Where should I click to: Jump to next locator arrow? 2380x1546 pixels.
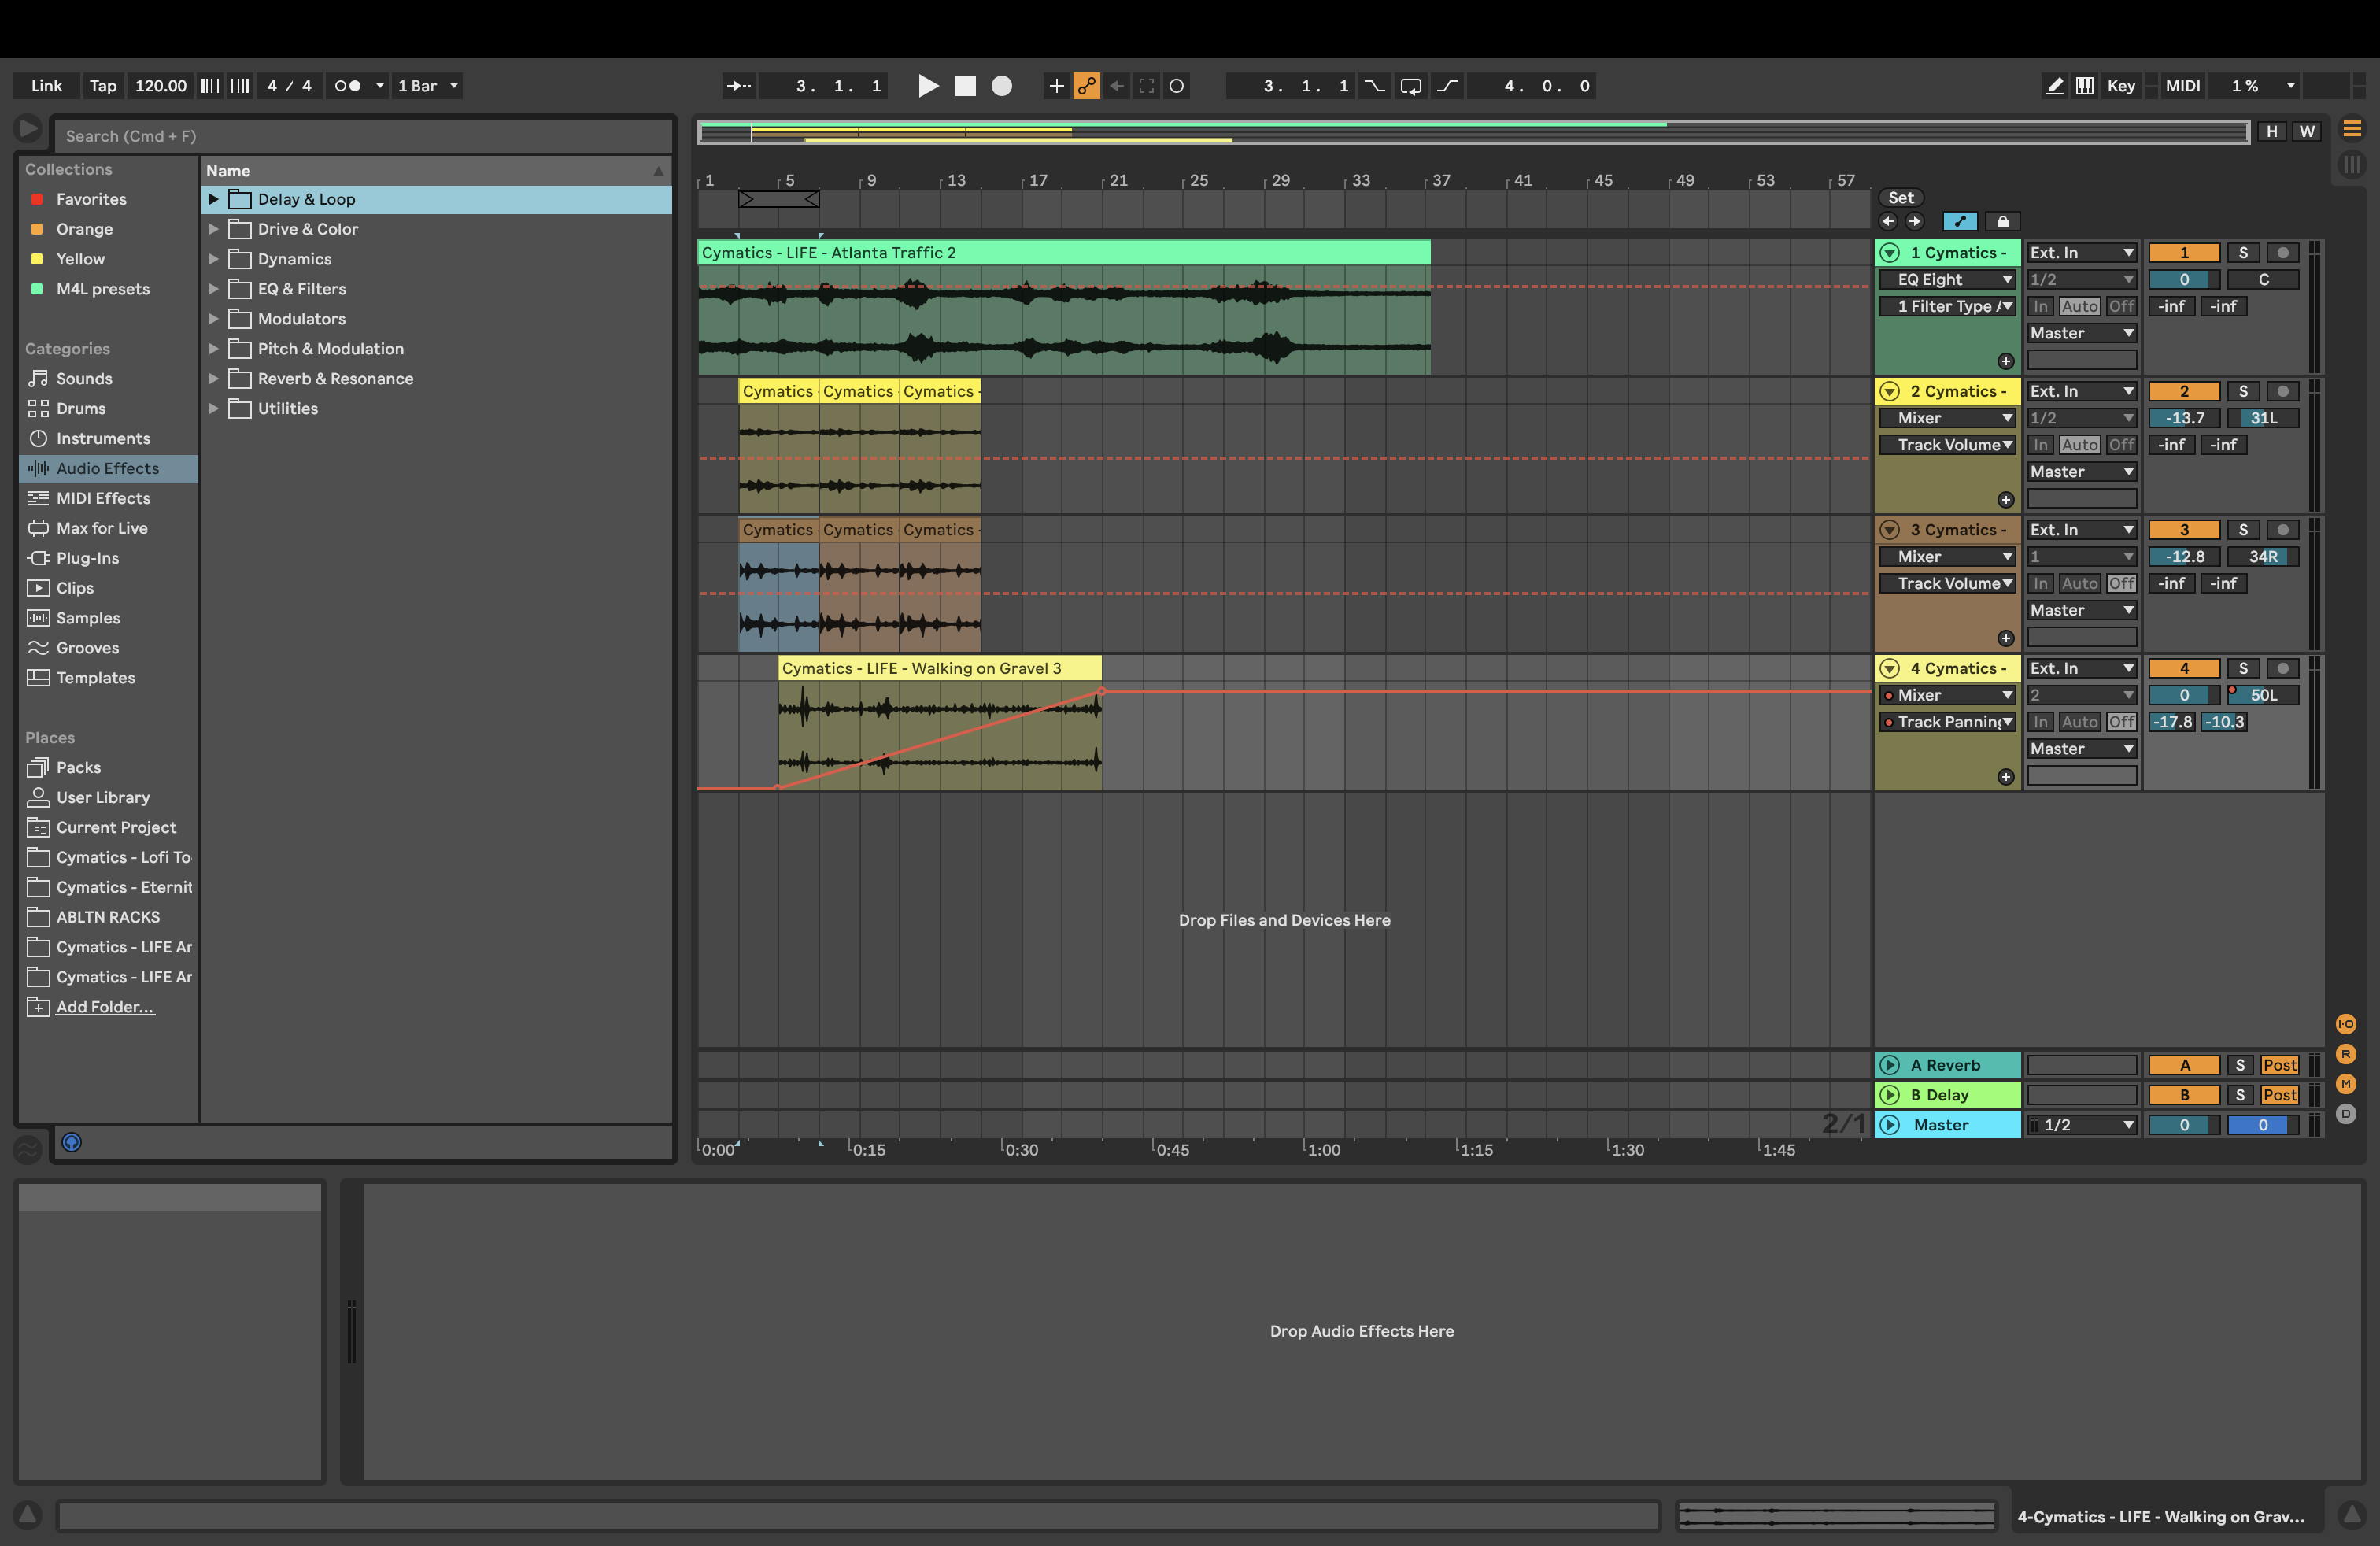[x=1914, y=221]
